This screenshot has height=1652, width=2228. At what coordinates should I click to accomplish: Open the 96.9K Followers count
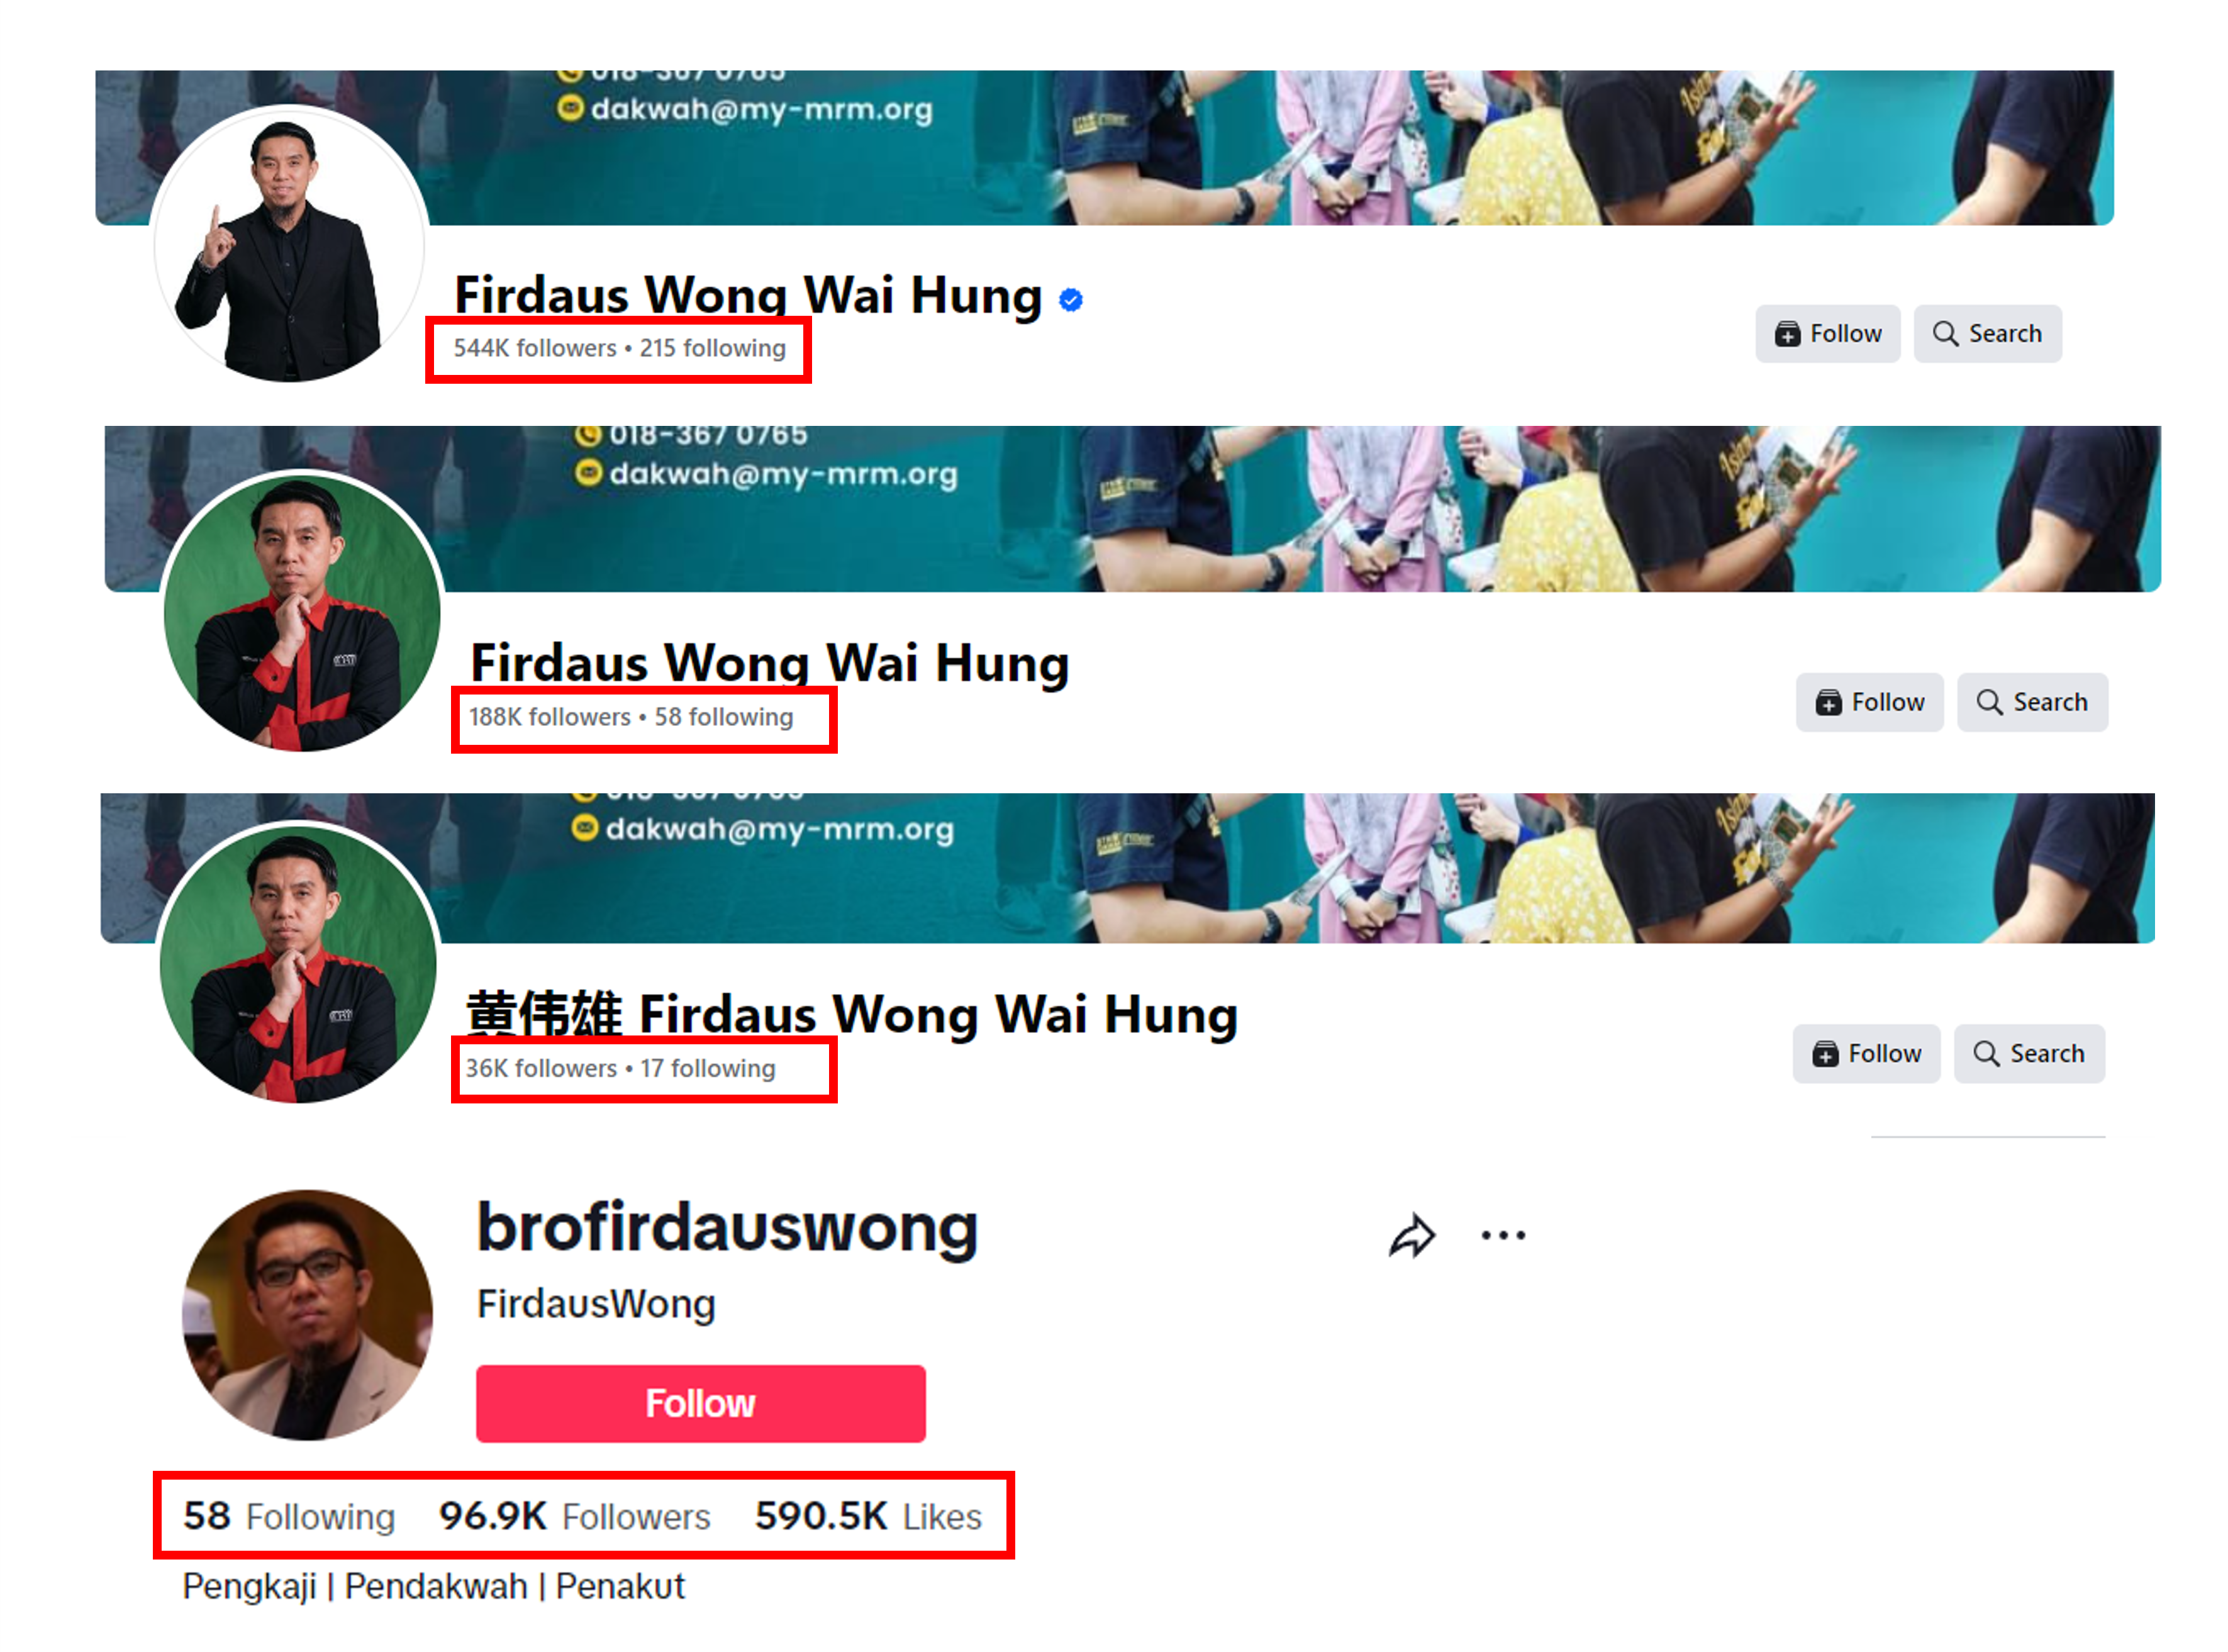pyautogui.click(x=575, y=1516)
